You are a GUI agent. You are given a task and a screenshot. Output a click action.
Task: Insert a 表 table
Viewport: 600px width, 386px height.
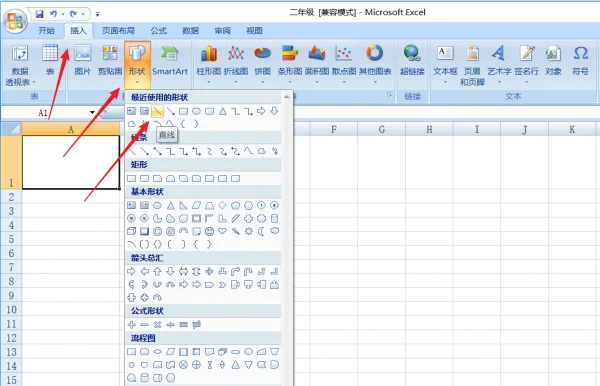[50, 60]
